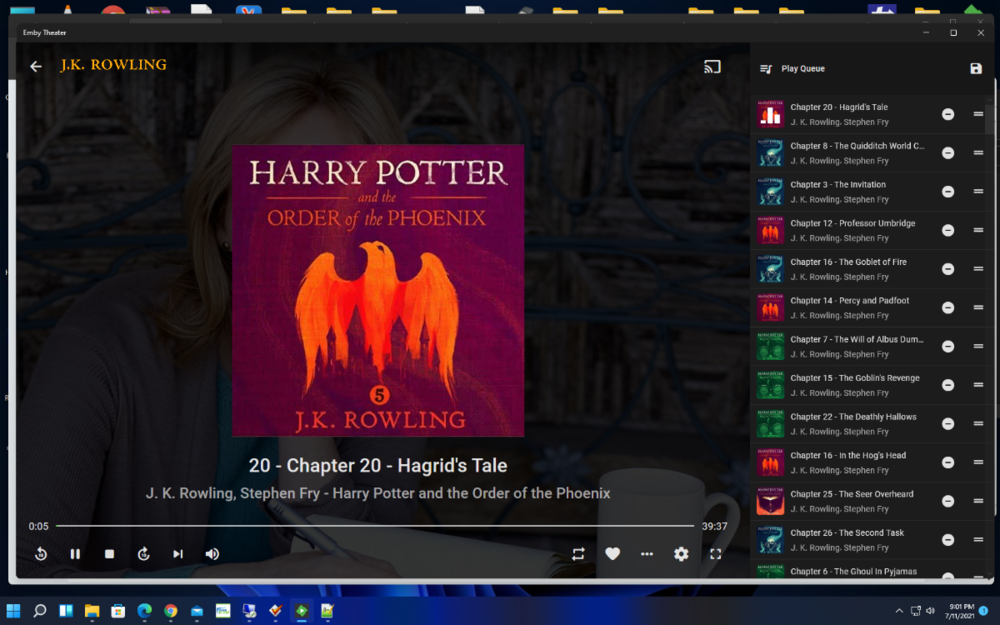Viewport: 1000px width, 625px height.
Task: Toggle the favorite heart icon
Action: point(612,554)
